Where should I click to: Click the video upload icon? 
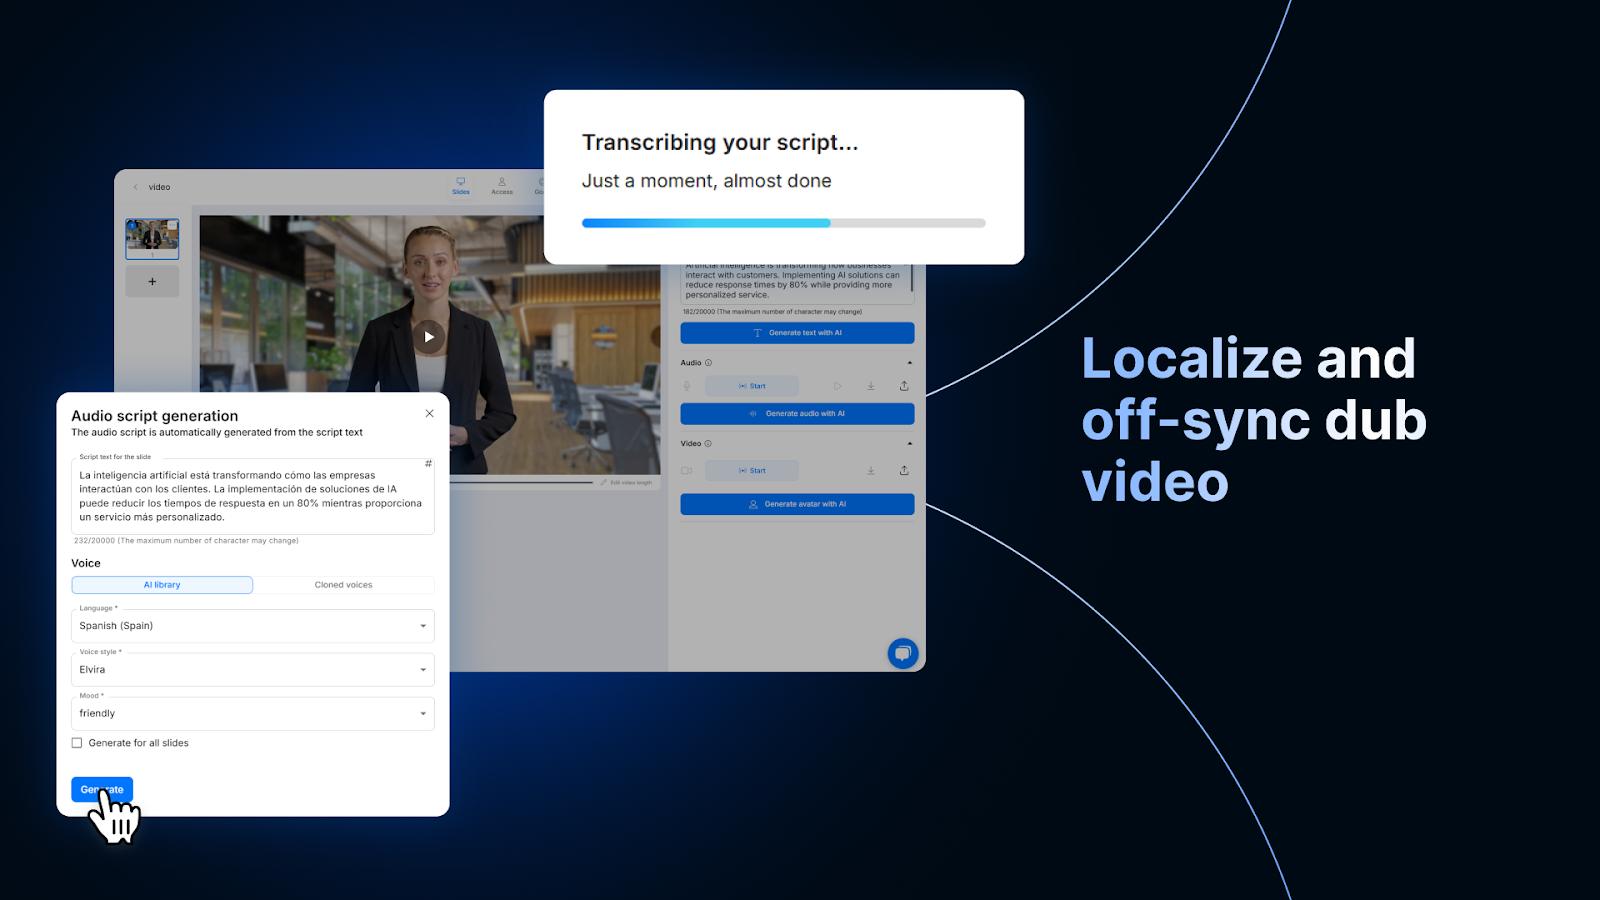point(904,470)
